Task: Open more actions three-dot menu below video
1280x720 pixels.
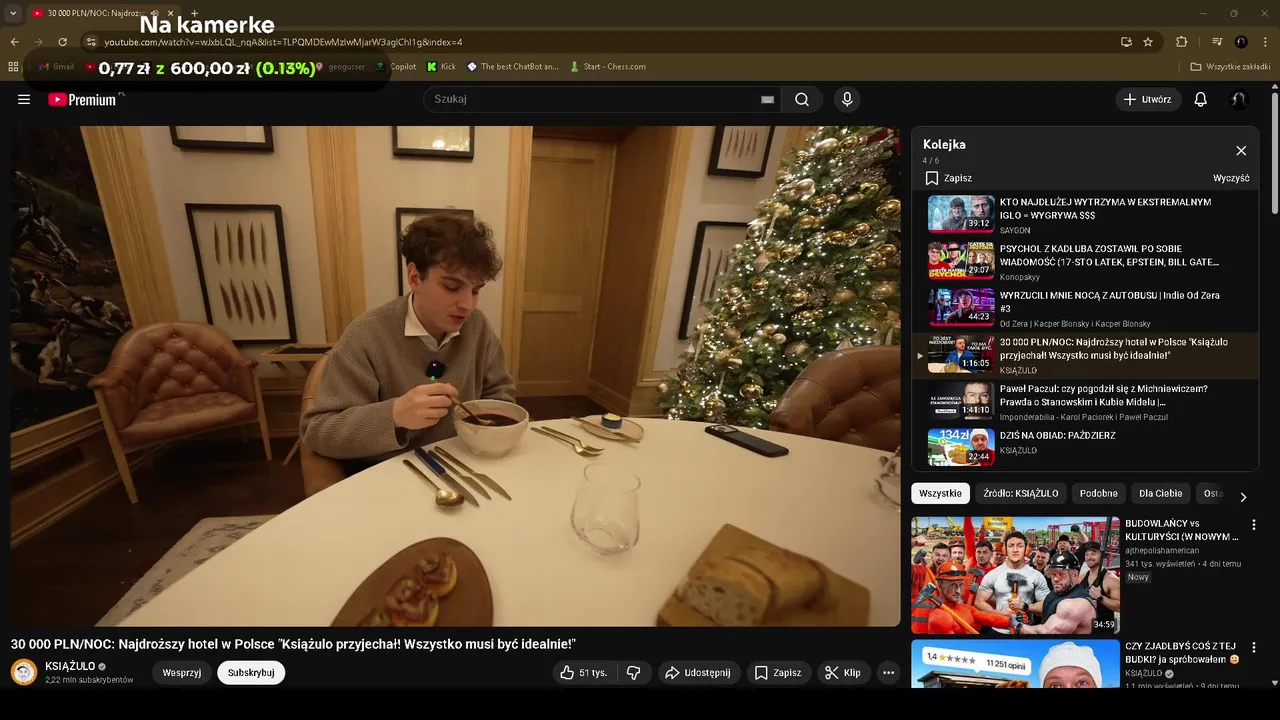Action: tap(888, 673)
